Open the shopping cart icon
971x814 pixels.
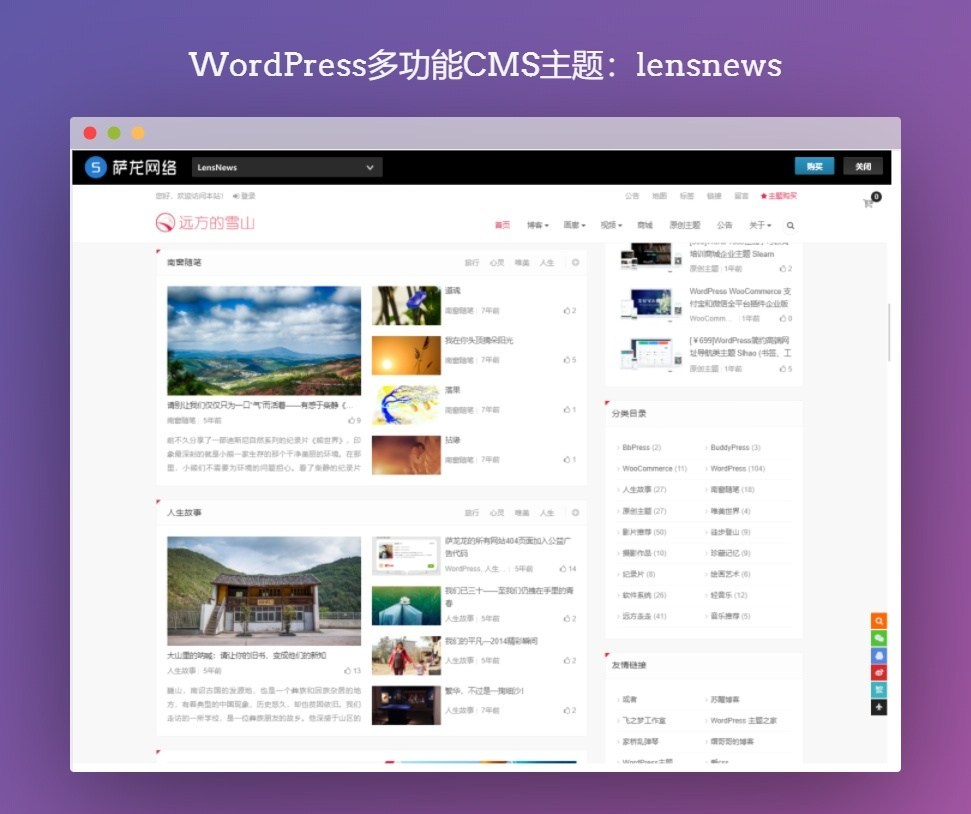[x=868, y=203]
